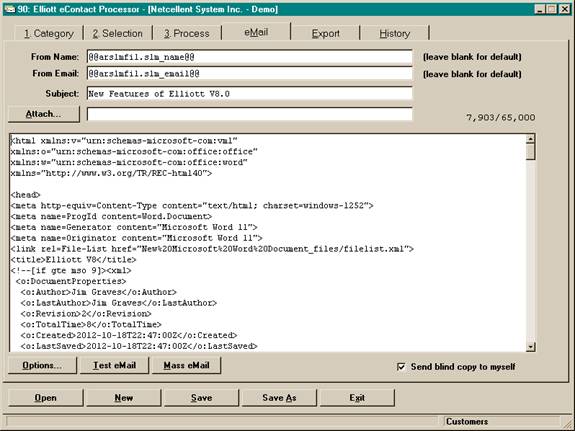Viewport: 575px width, 431px height.
Task: Click the o:LastSaved timestamp line
Action: [139, 346]
